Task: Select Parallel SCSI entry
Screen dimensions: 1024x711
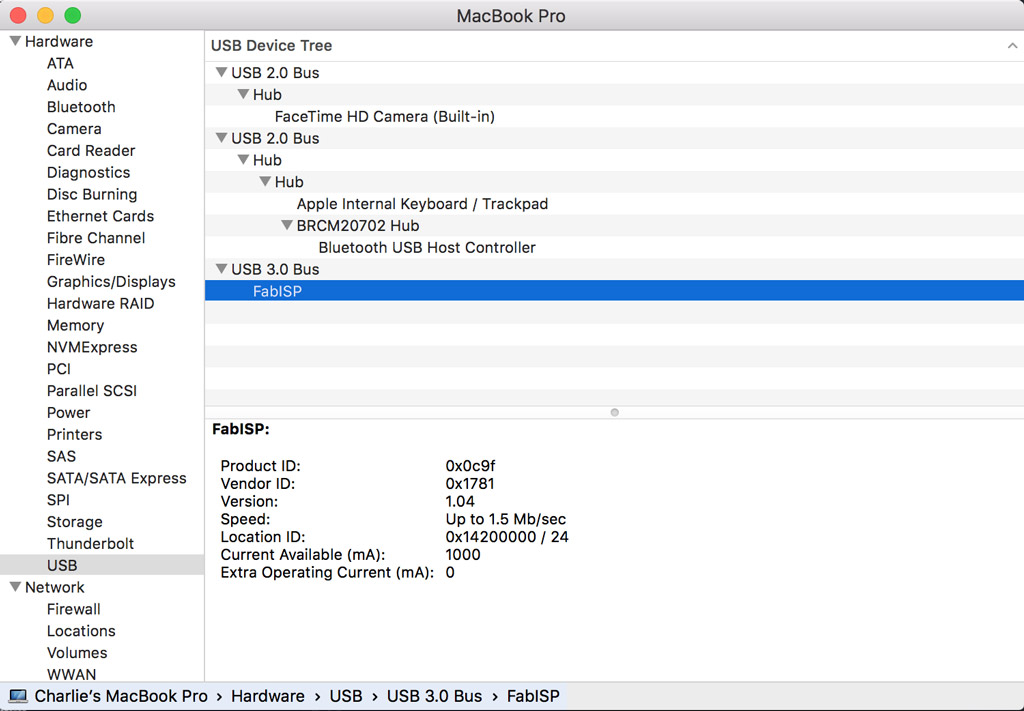Action: tap(91, 390)
